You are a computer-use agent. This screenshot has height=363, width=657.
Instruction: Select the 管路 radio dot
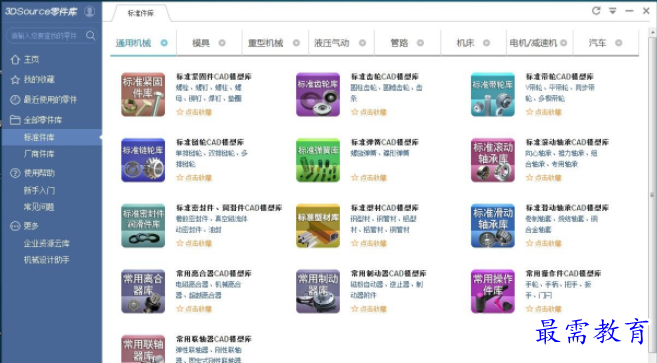click(420, 43)
